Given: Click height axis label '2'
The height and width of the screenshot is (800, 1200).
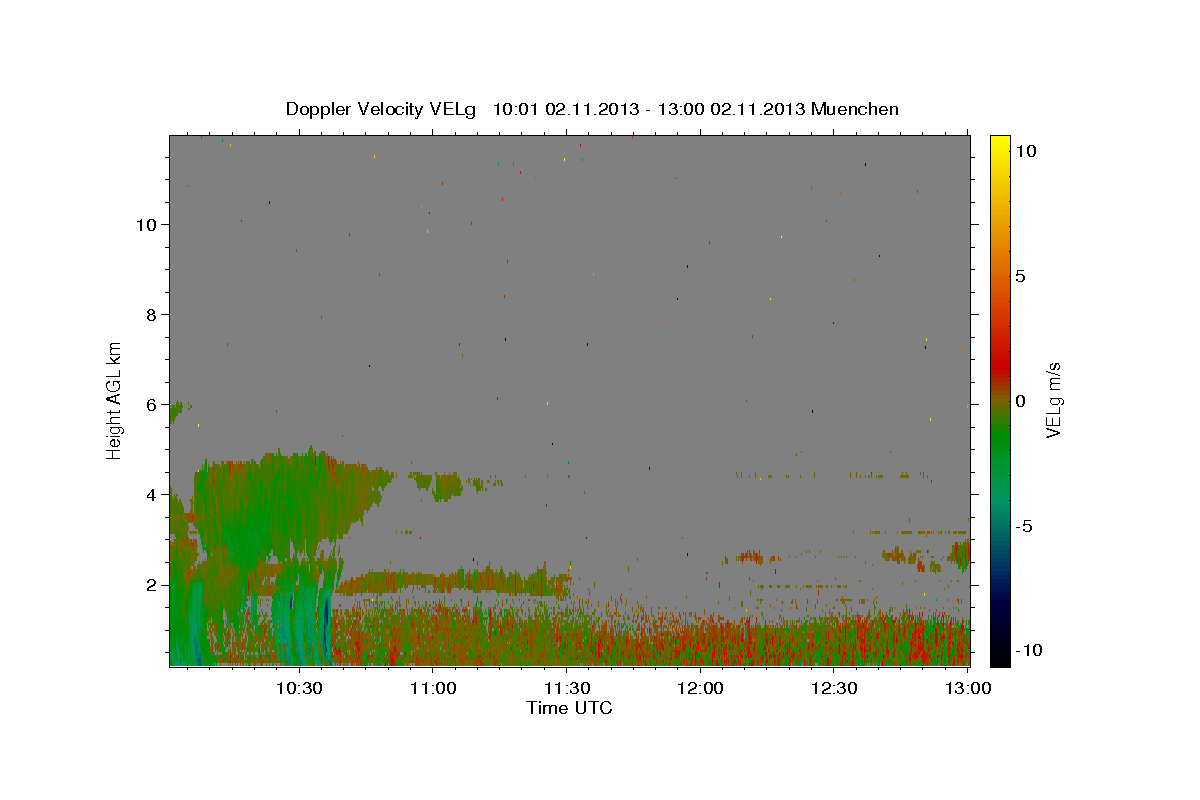Looking at the screenshot, I should (151, 584).
